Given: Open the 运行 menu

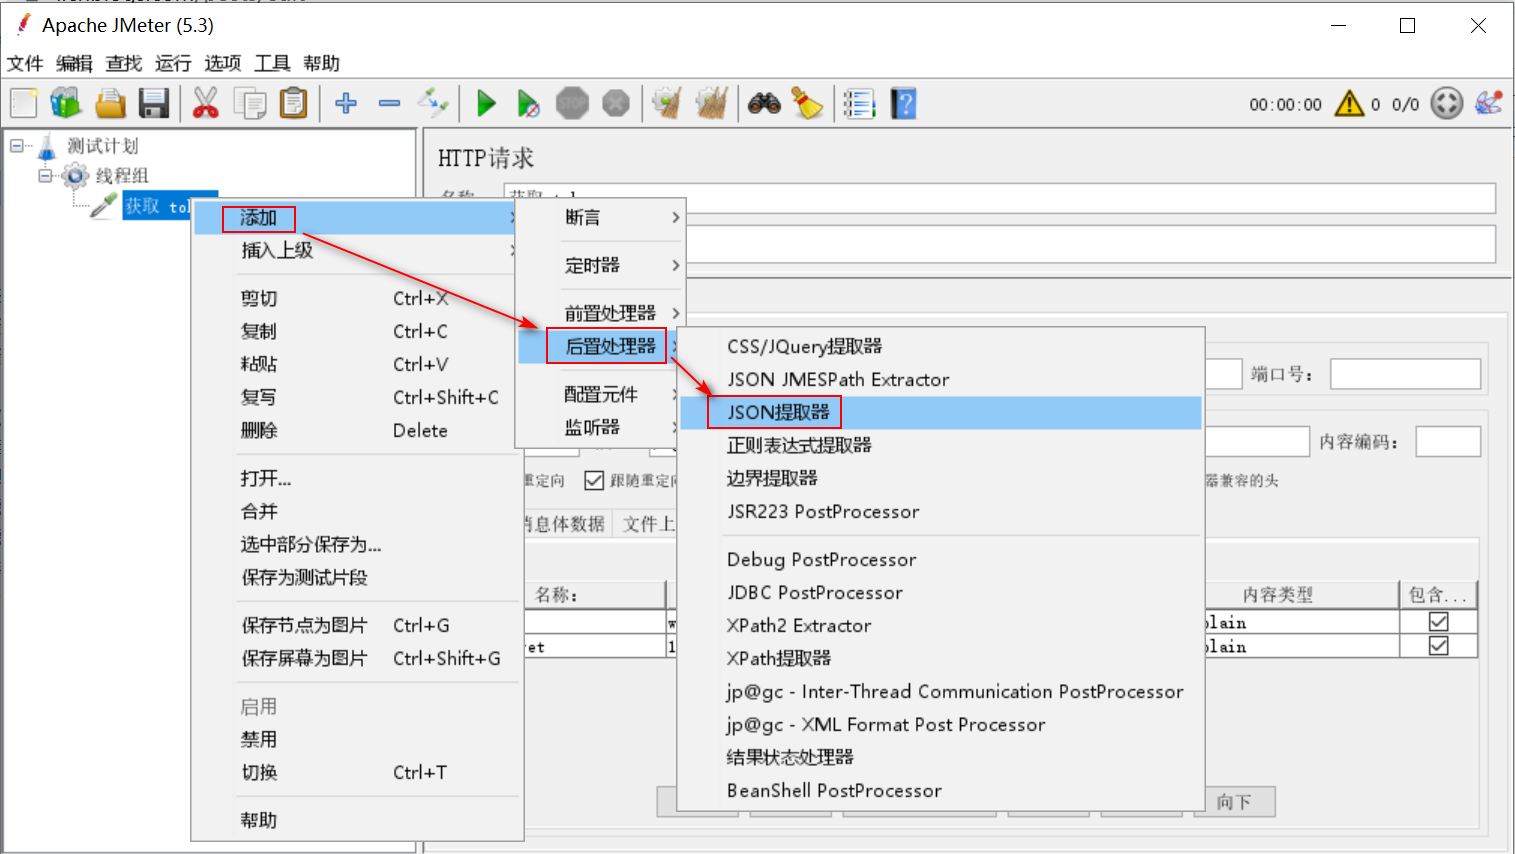Looking at the screenshot, I should pos(173,63).
